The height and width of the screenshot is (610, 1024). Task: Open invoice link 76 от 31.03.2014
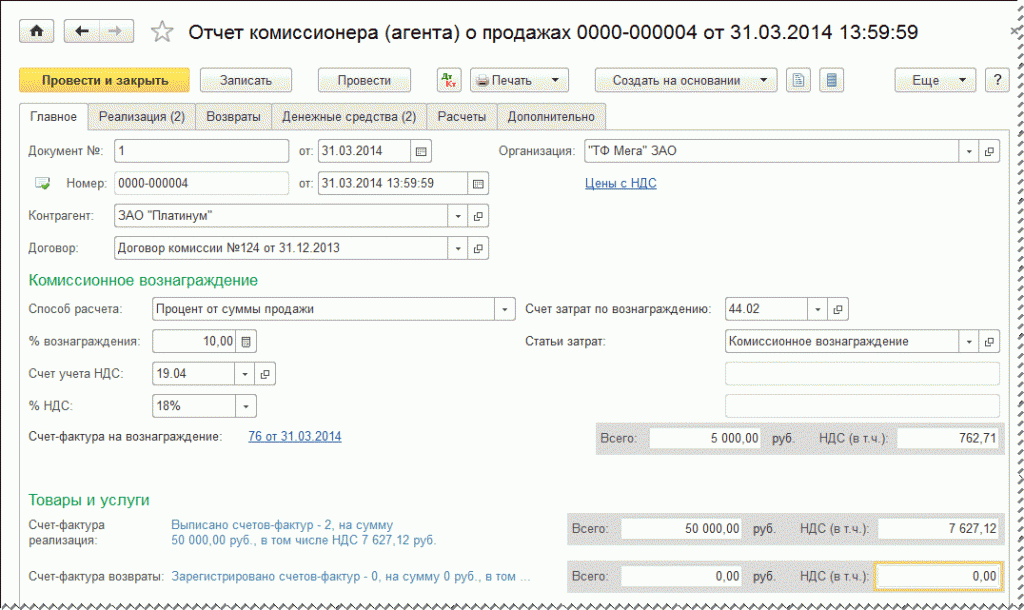click(295, 436)
